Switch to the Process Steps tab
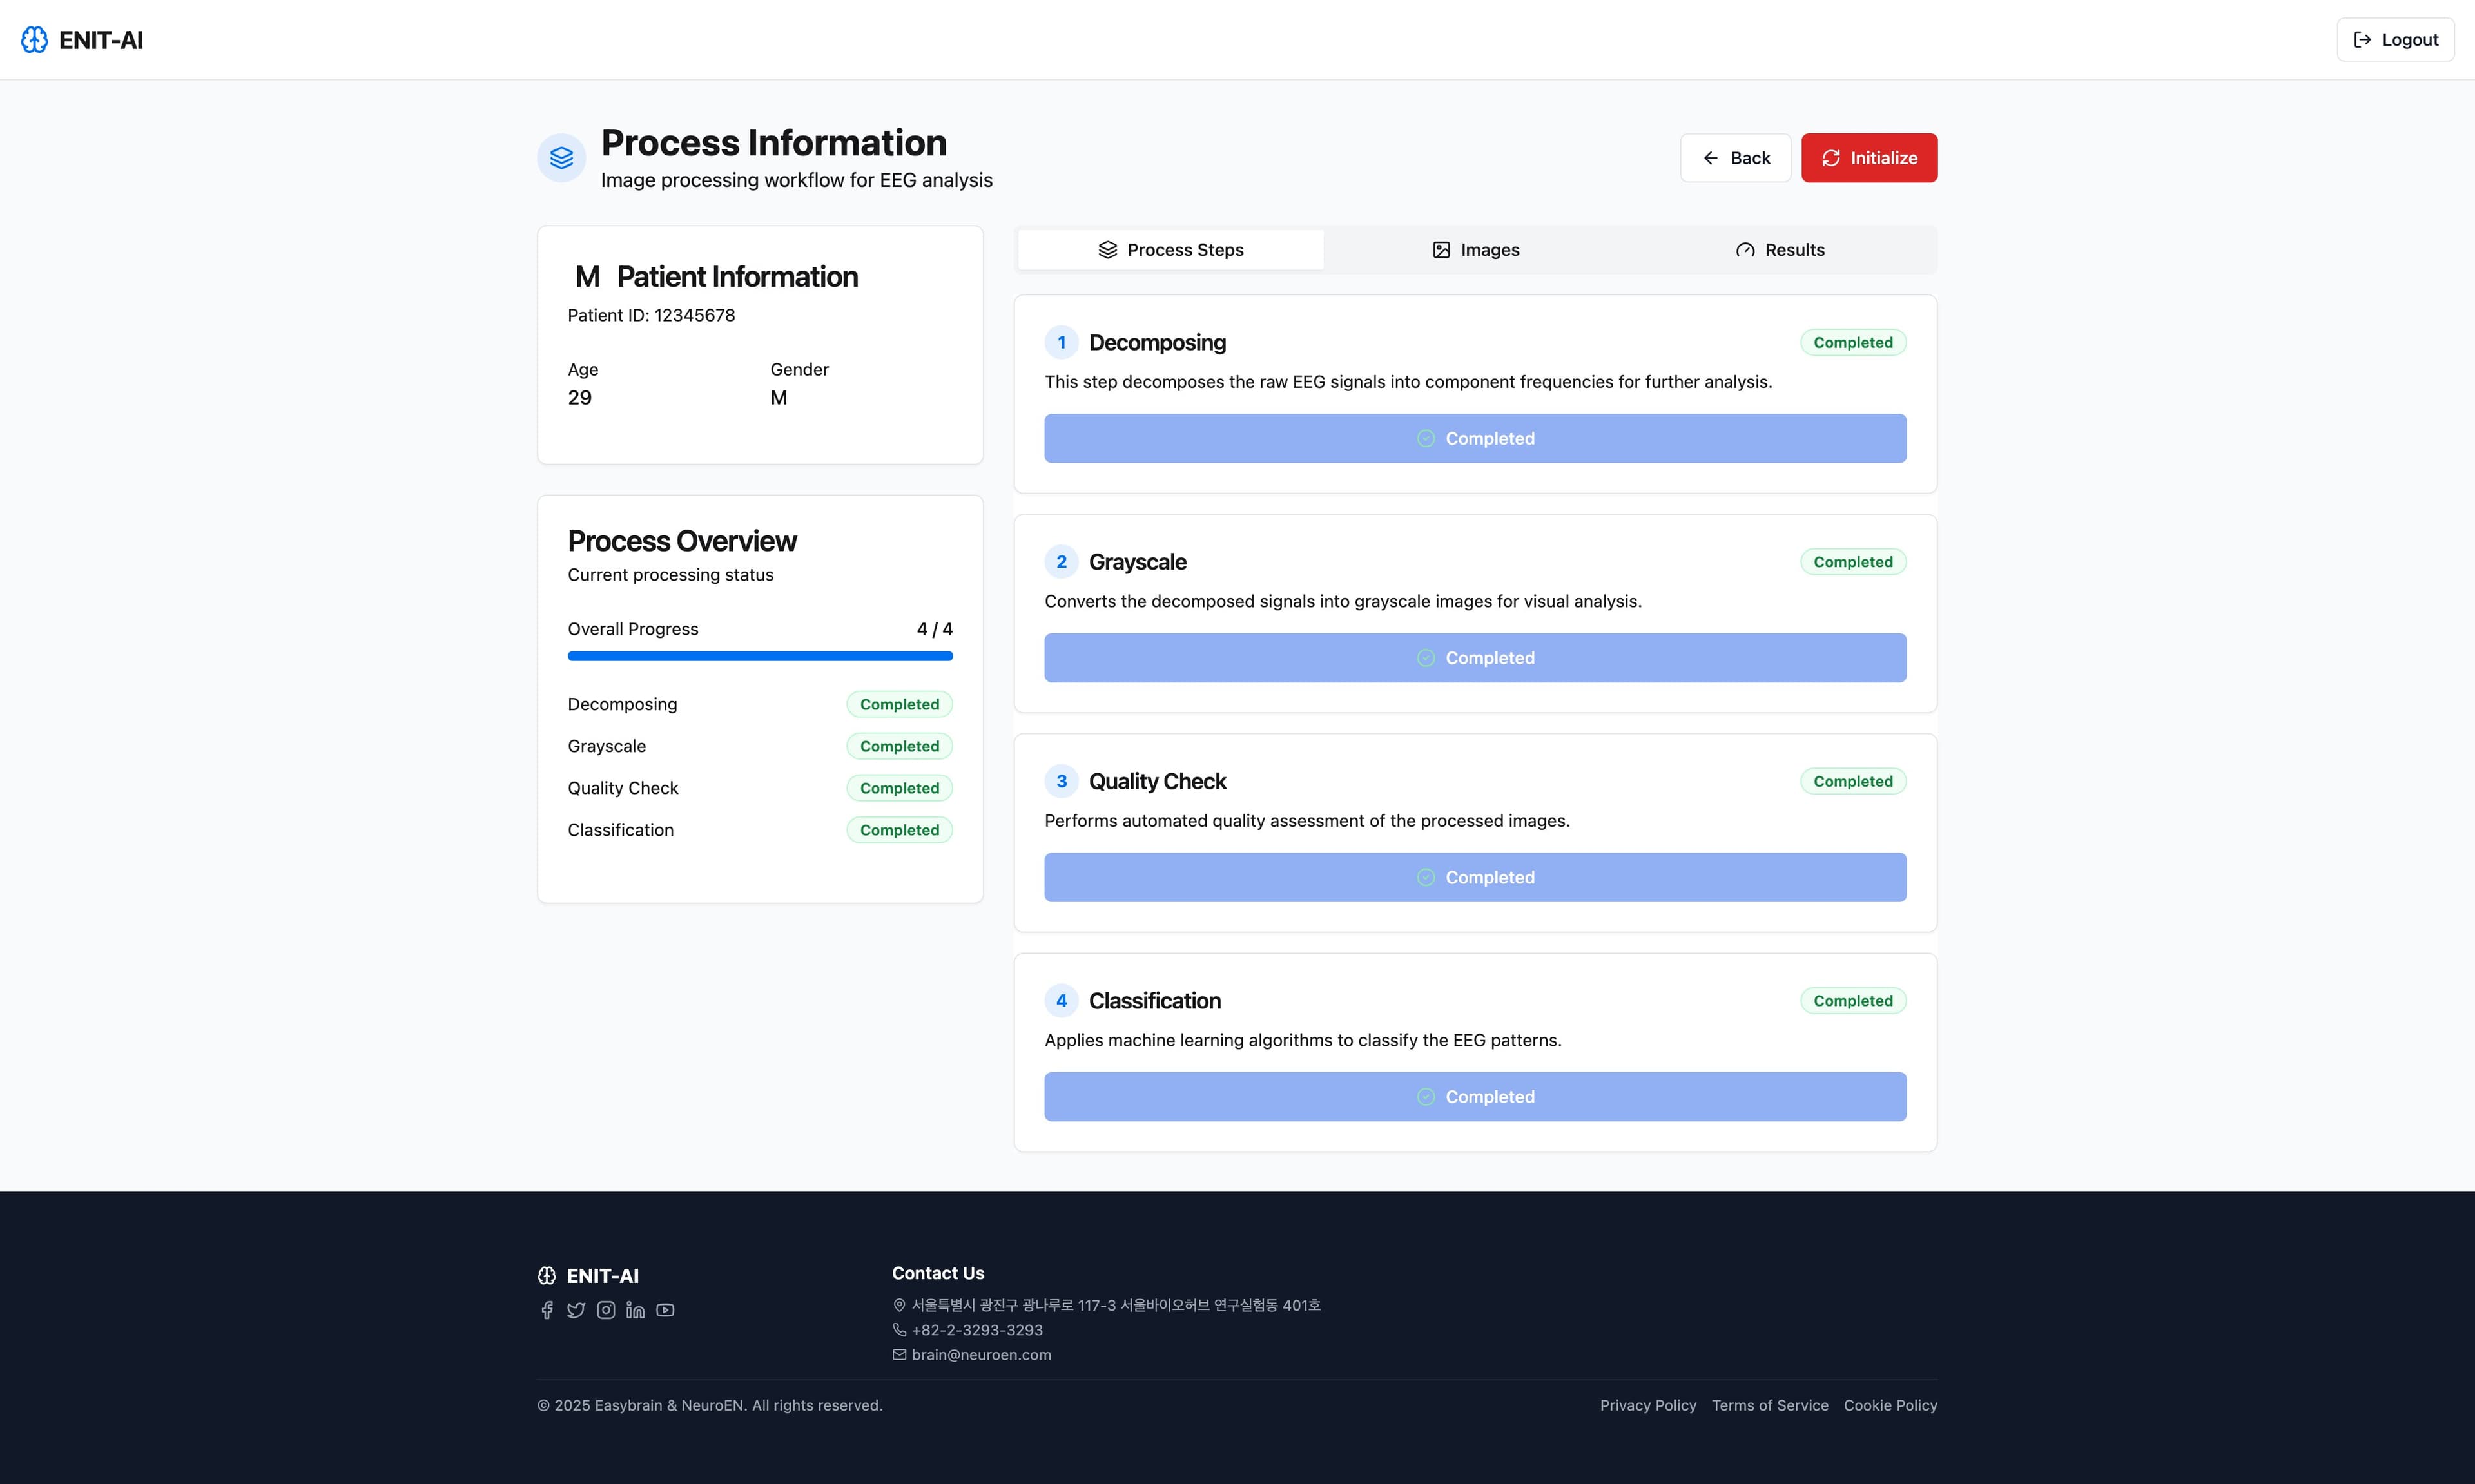Image resolution: width=2475 pixels, height=1484 pixels. coord(1171,250)
